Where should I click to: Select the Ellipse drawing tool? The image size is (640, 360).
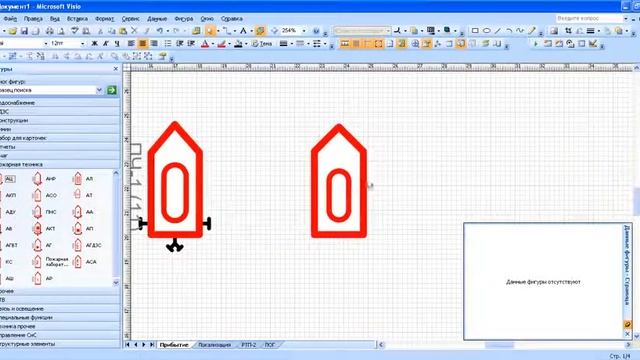click(487, 31)
